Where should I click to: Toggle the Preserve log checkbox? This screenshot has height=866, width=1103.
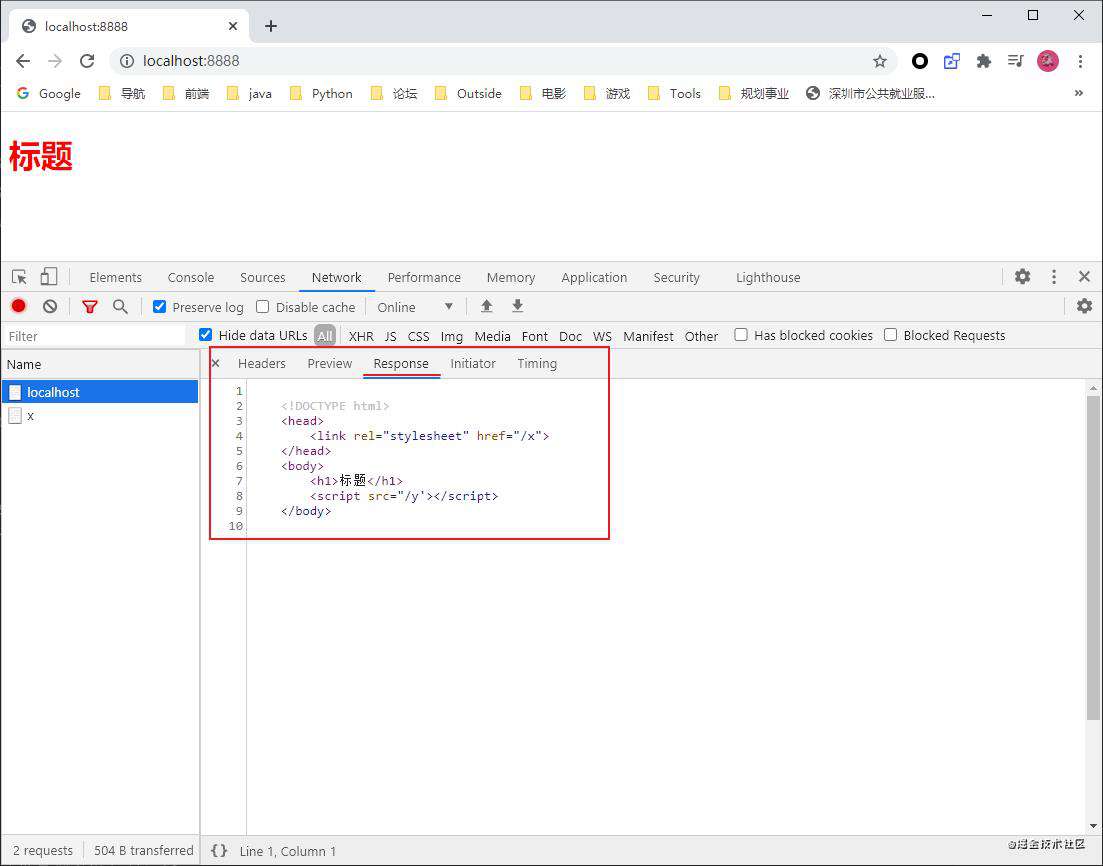point(160,307)
